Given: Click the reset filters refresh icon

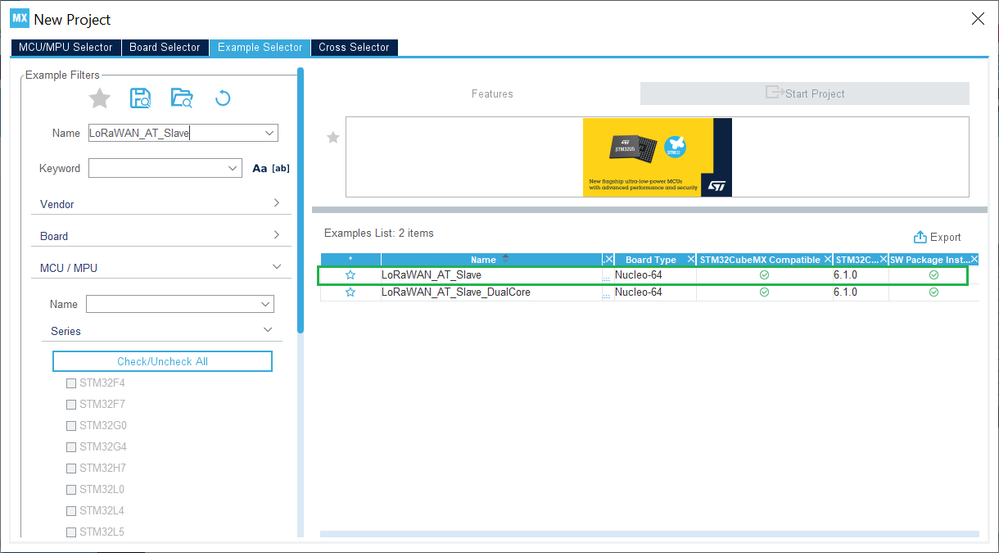Looking at the screenshot, I should (x=222, y=98).
